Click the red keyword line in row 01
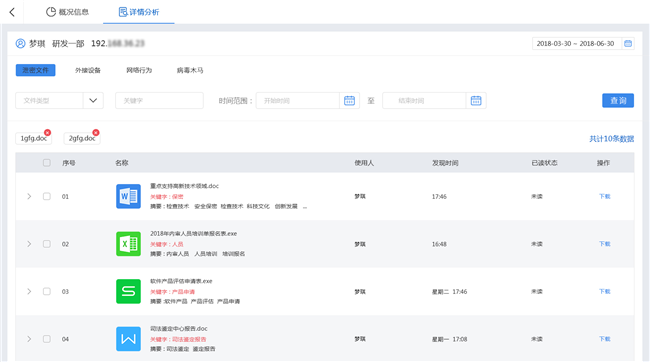This screenshot has height=362, width=650. (167, 197)
